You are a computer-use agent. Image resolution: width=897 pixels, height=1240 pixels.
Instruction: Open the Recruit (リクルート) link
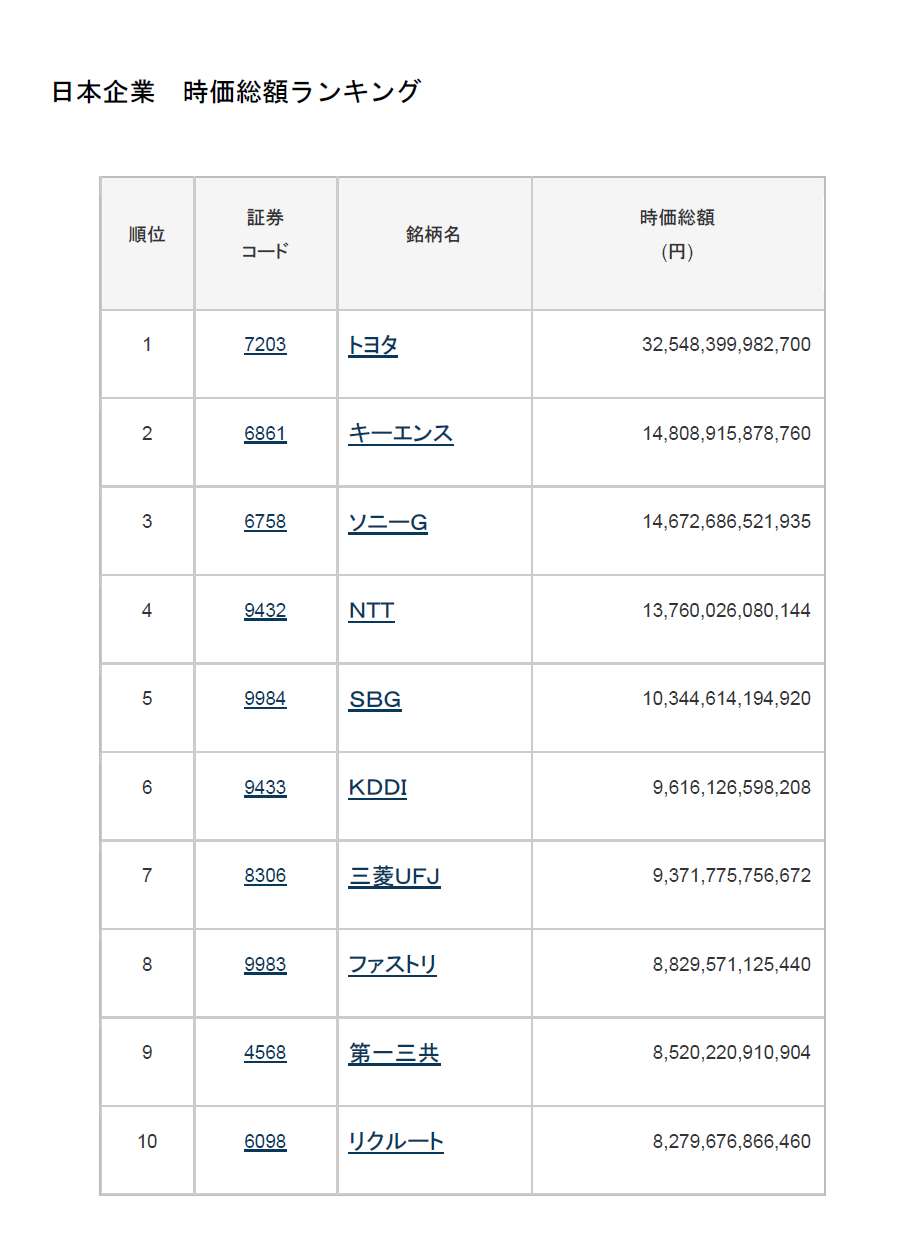(396, 1142)
